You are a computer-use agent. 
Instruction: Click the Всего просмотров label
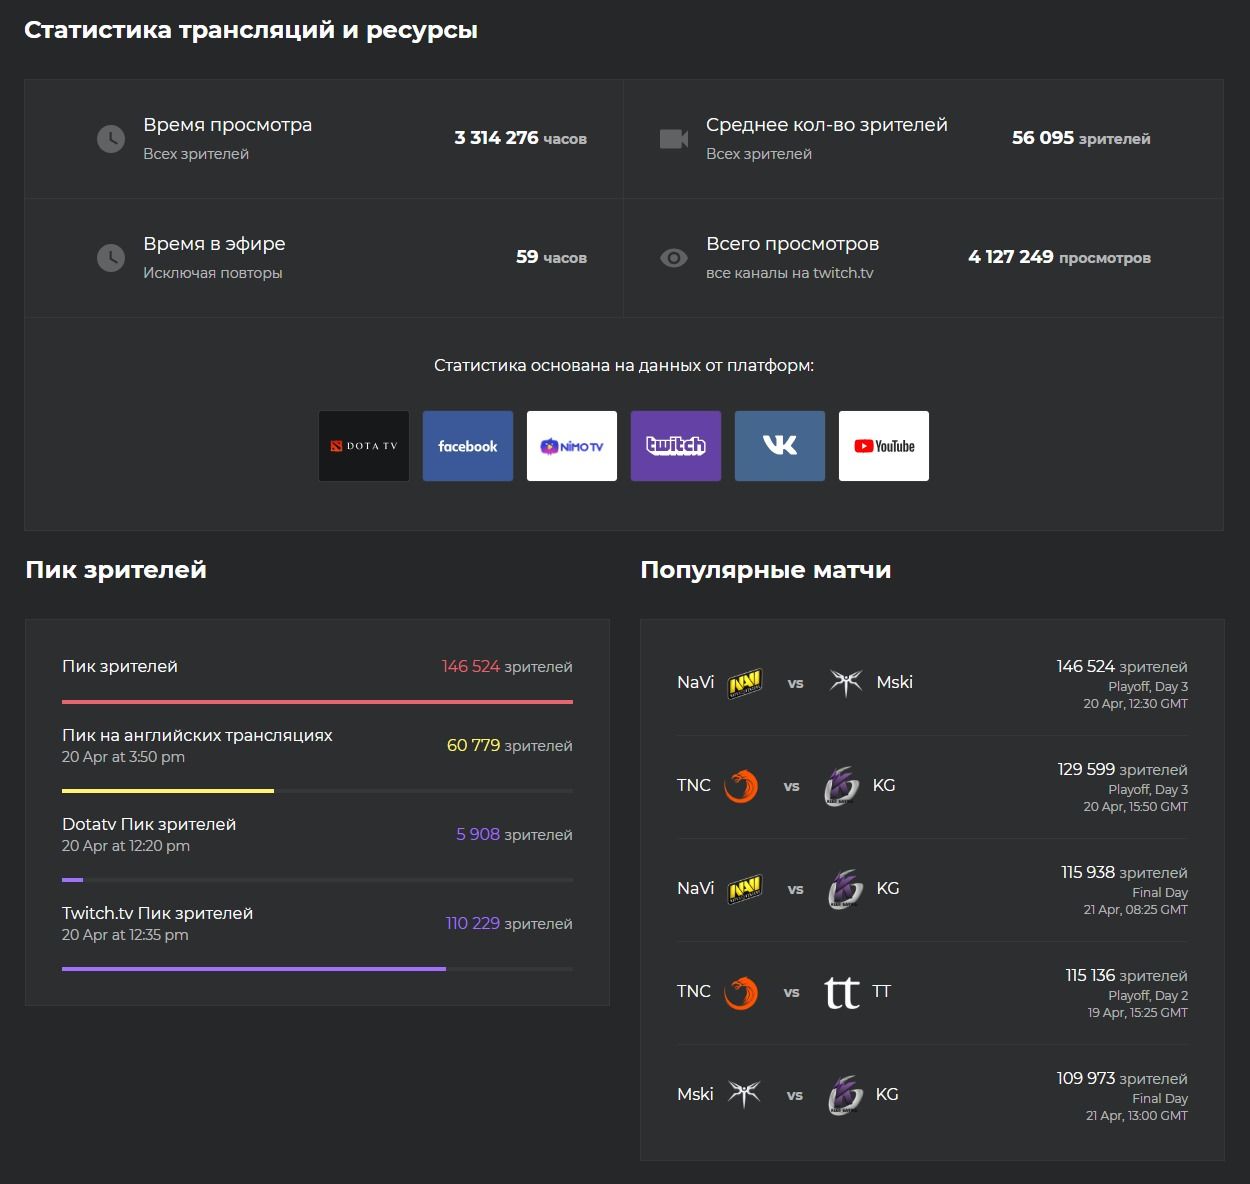[x=793, y=244]
